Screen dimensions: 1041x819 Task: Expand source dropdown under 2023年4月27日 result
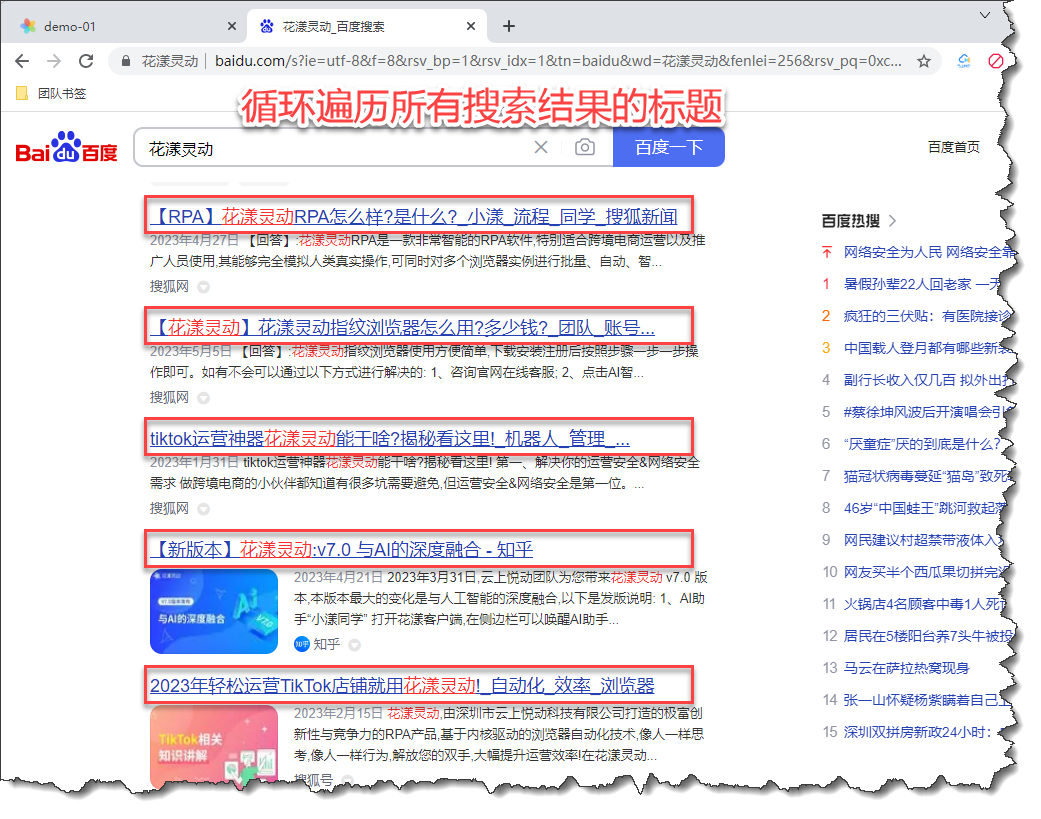[204, 287]
